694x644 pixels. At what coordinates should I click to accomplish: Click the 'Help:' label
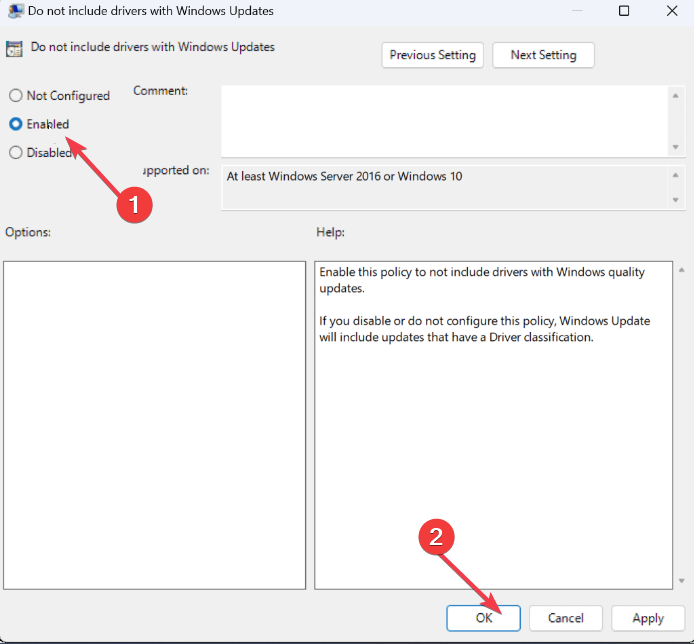(330, 232)
